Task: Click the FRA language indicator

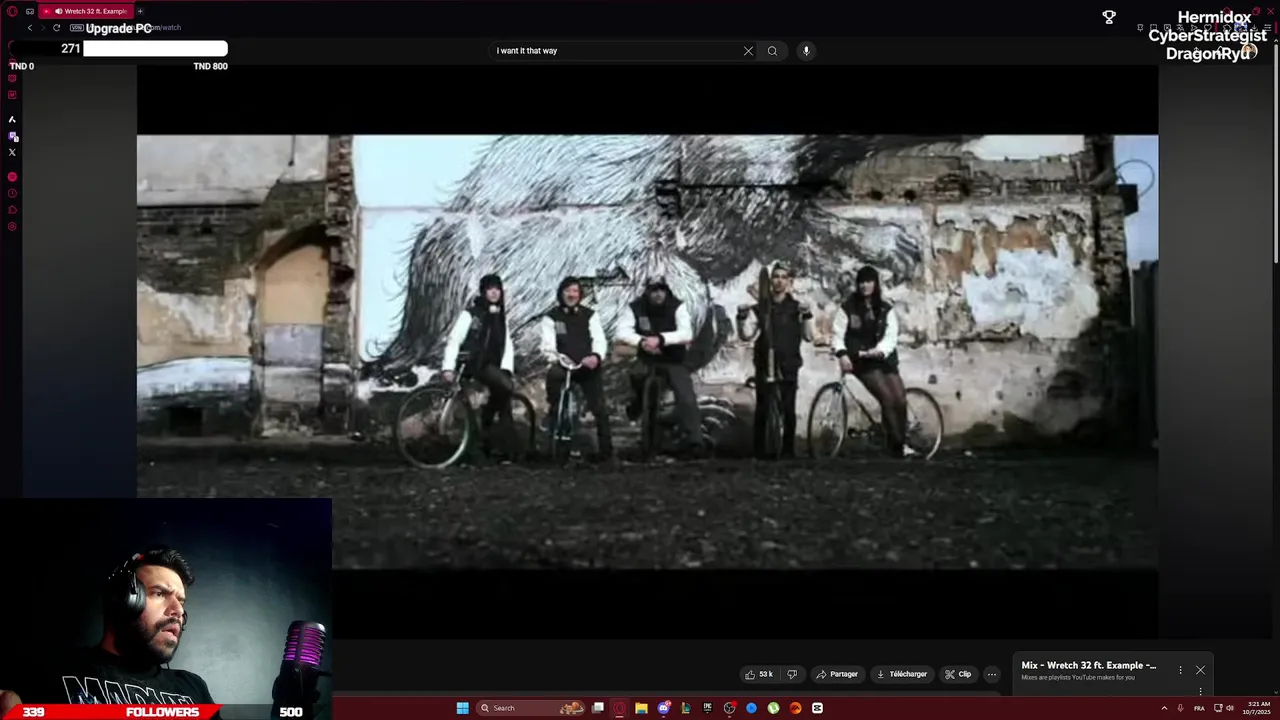Action: pos(1199,708)
